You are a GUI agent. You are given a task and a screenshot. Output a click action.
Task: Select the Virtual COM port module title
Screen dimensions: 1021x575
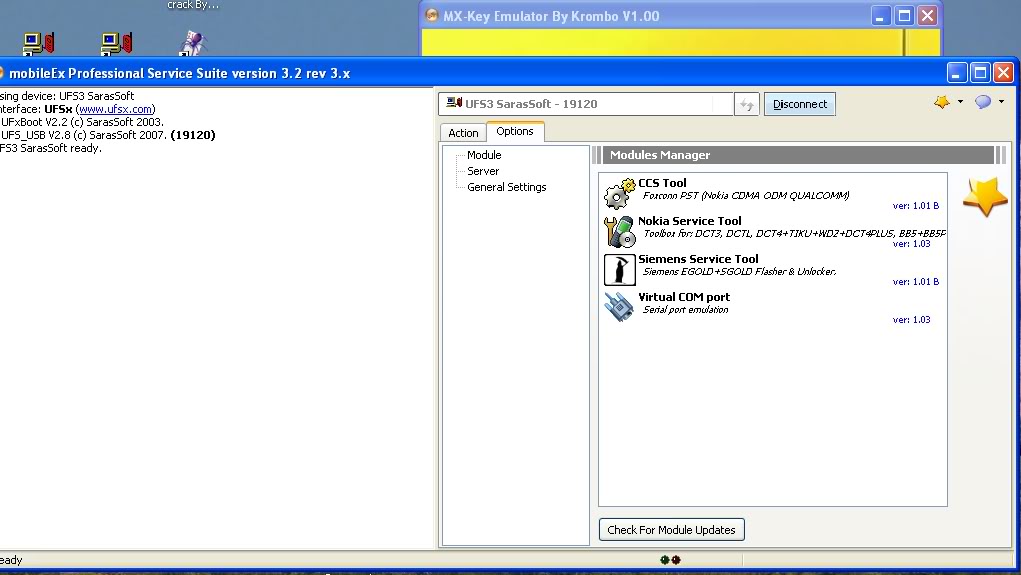pyautogui.click(x=684, y=297)
